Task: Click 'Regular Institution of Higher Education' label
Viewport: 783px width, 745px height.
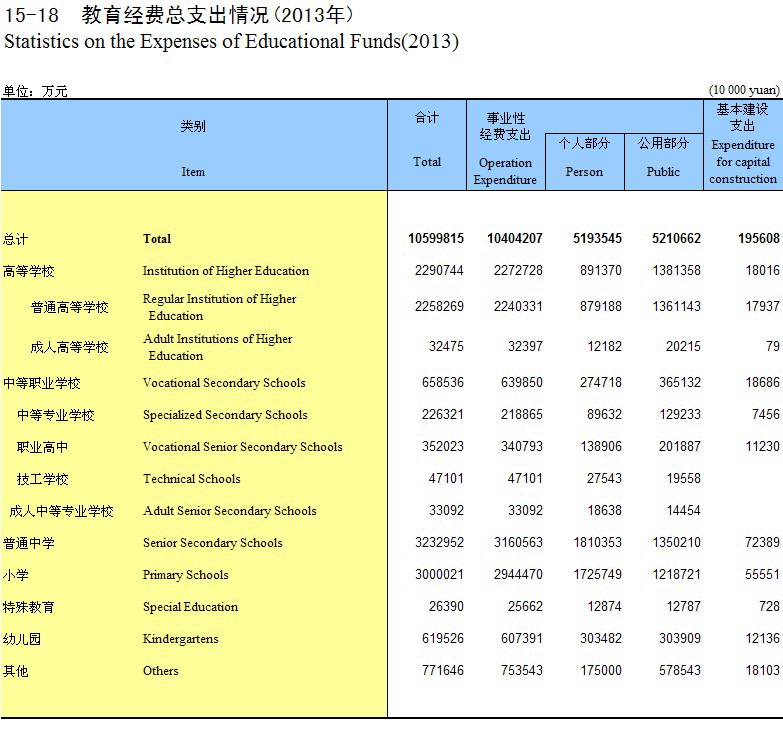Action: pyautogui.click(x=219, y=307)
